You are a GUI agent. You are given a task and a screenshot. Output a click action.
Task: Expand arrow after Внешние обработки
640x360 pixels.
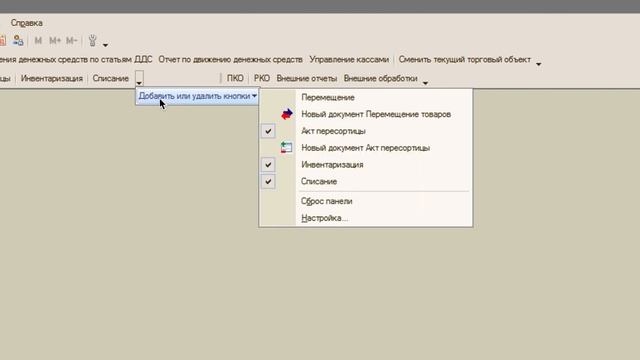(425, 83)
